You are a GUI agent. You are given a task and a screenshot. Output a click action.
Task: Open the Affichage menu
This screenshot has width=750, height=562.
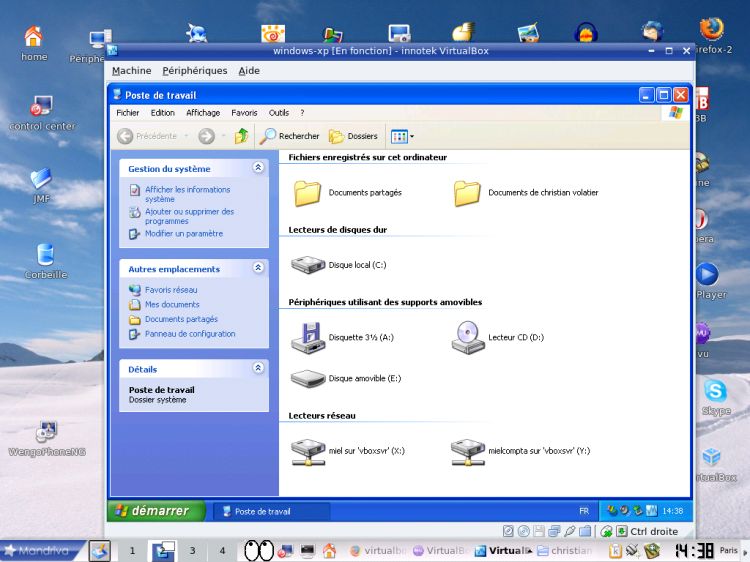click(x=203, y=113)
